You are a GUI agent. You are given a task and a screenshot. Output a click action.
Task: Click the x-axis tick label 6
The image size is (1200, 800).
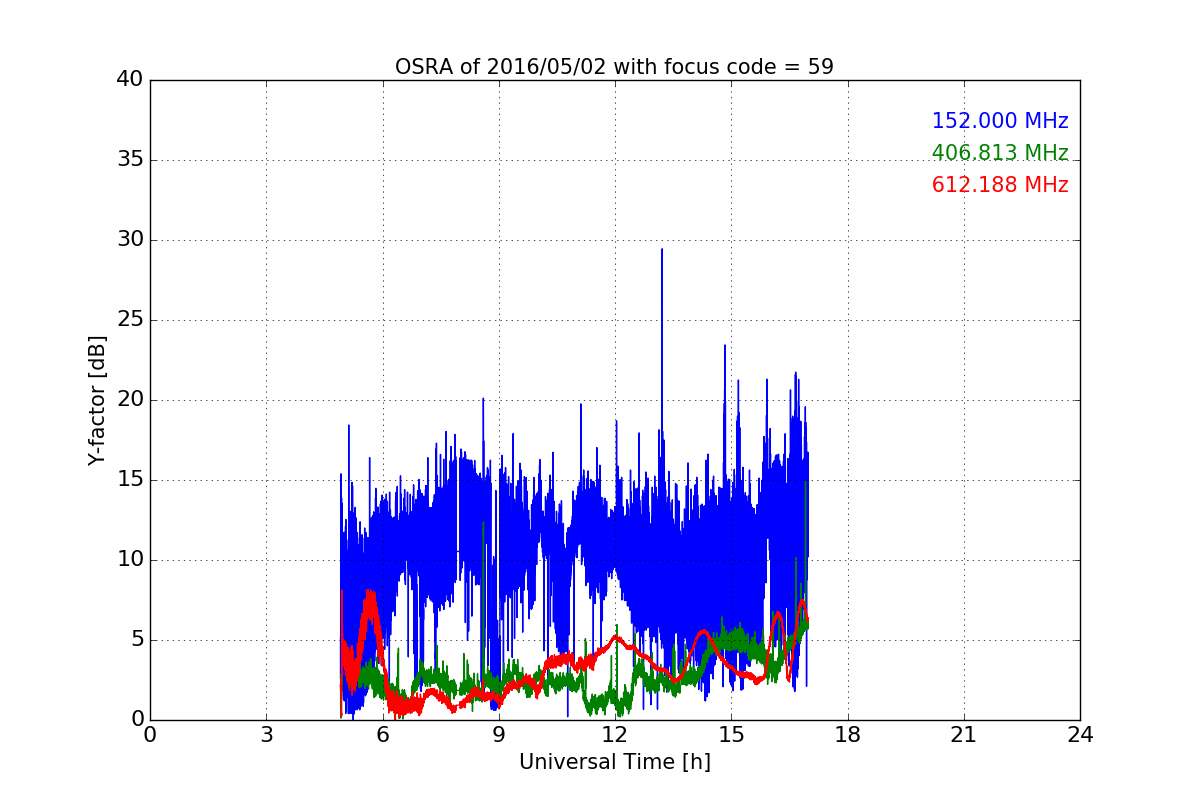[x=382, y=735]
